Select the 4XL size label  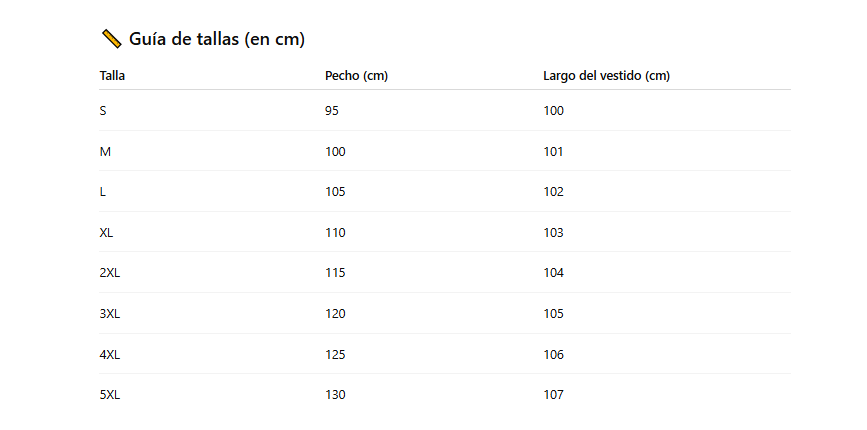[110, 354]
